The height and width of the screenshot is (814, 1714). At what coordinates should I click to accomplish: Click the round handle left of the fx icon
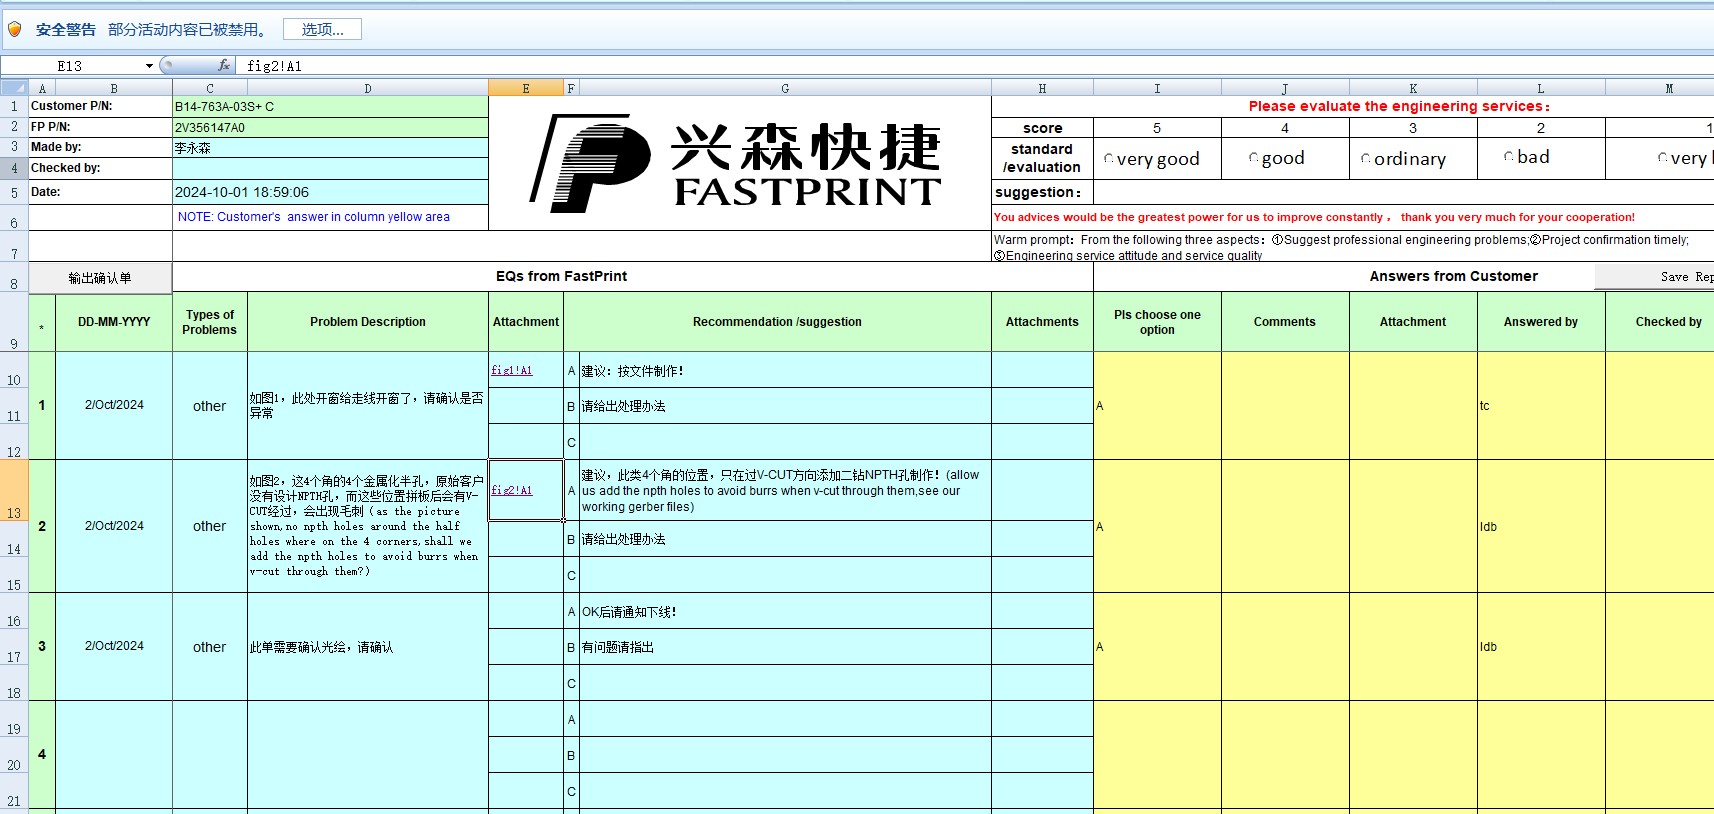(167, 65)
